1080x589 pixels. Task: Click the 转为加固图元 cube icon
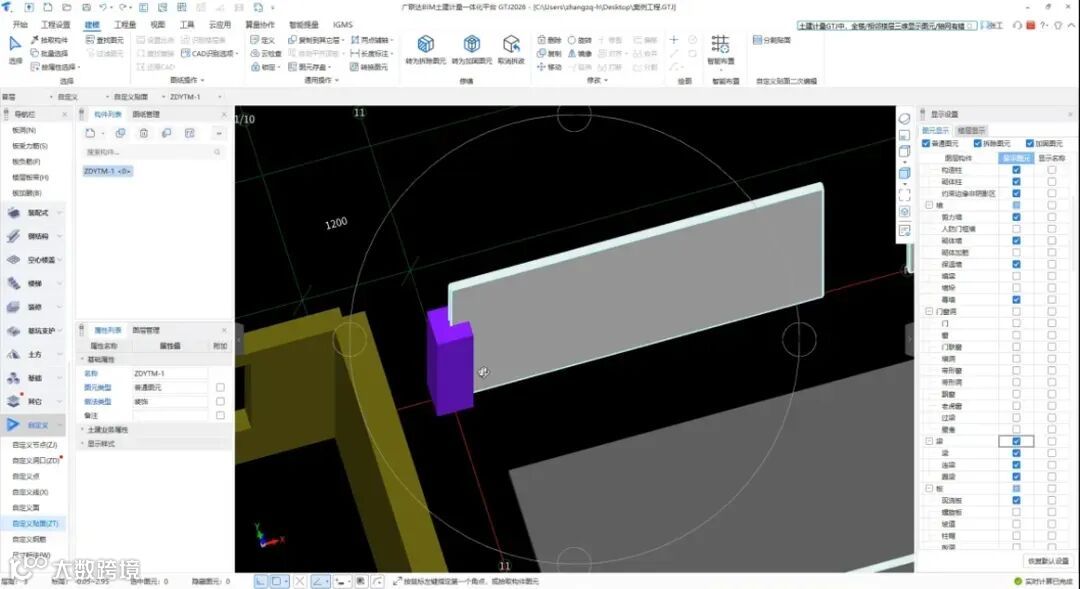(472, 45)
